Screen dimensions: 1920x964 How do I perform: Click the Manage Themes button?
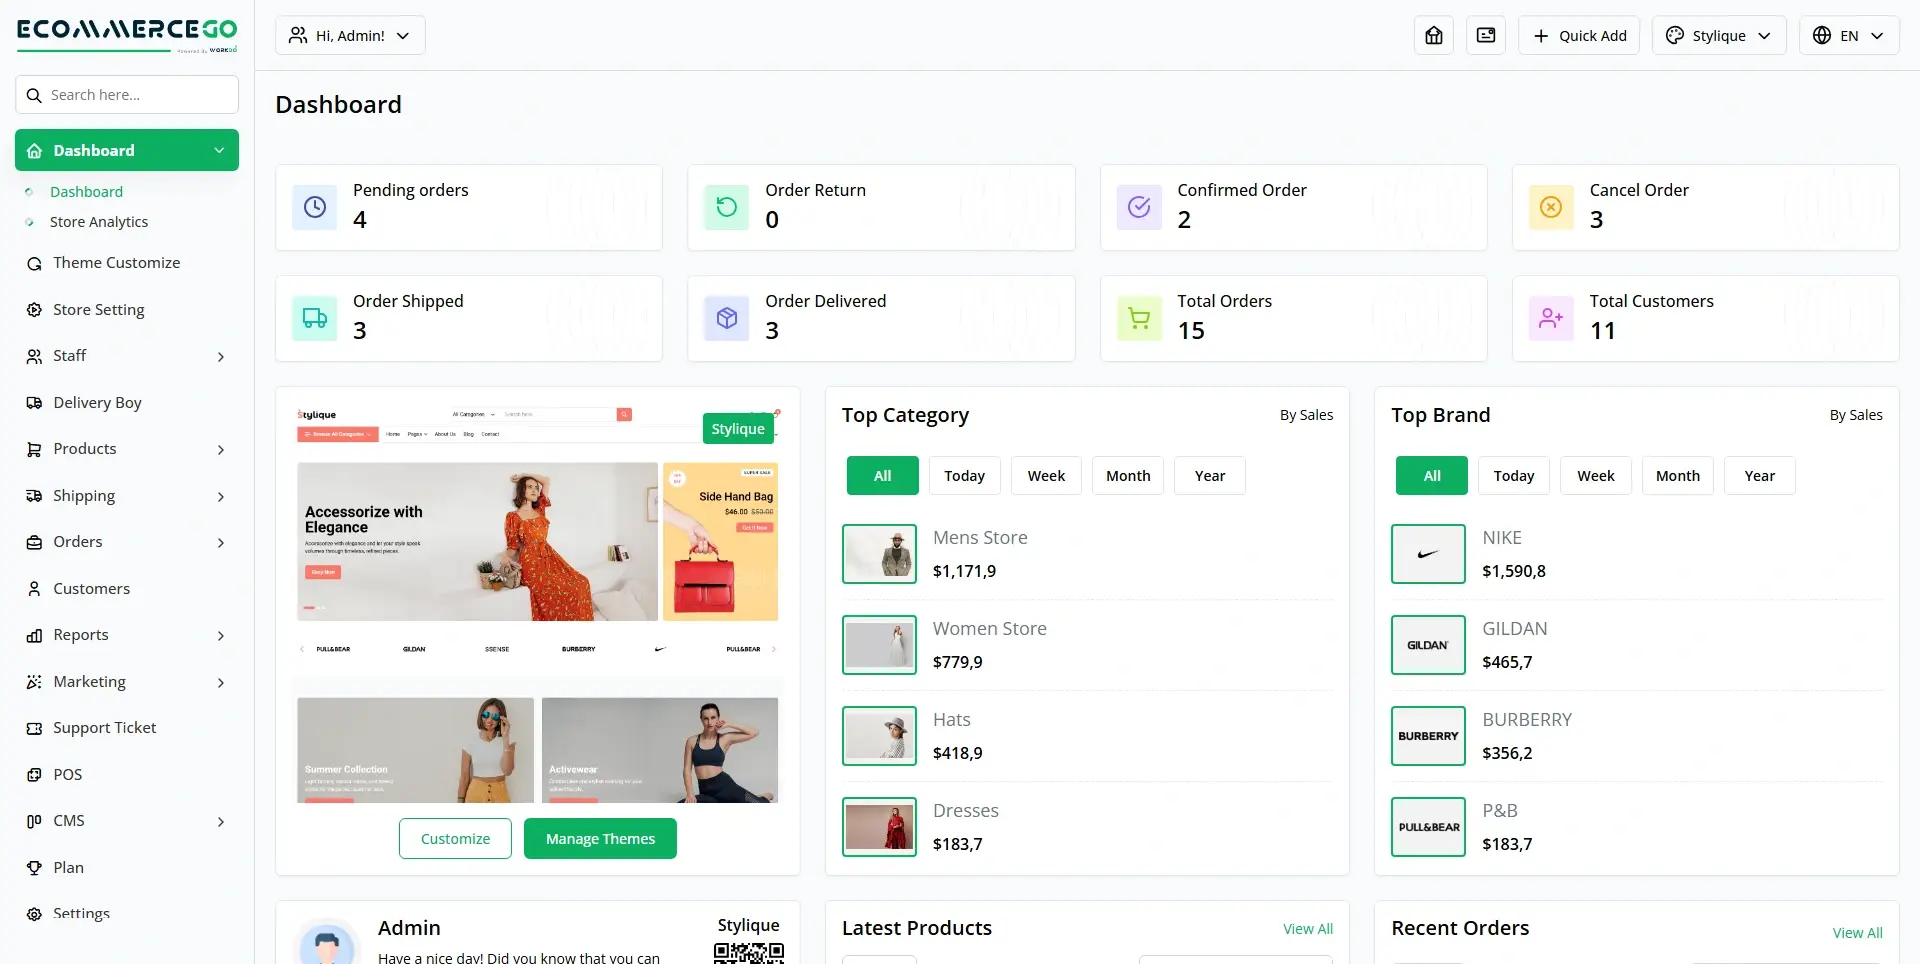[x=599, y=838]
